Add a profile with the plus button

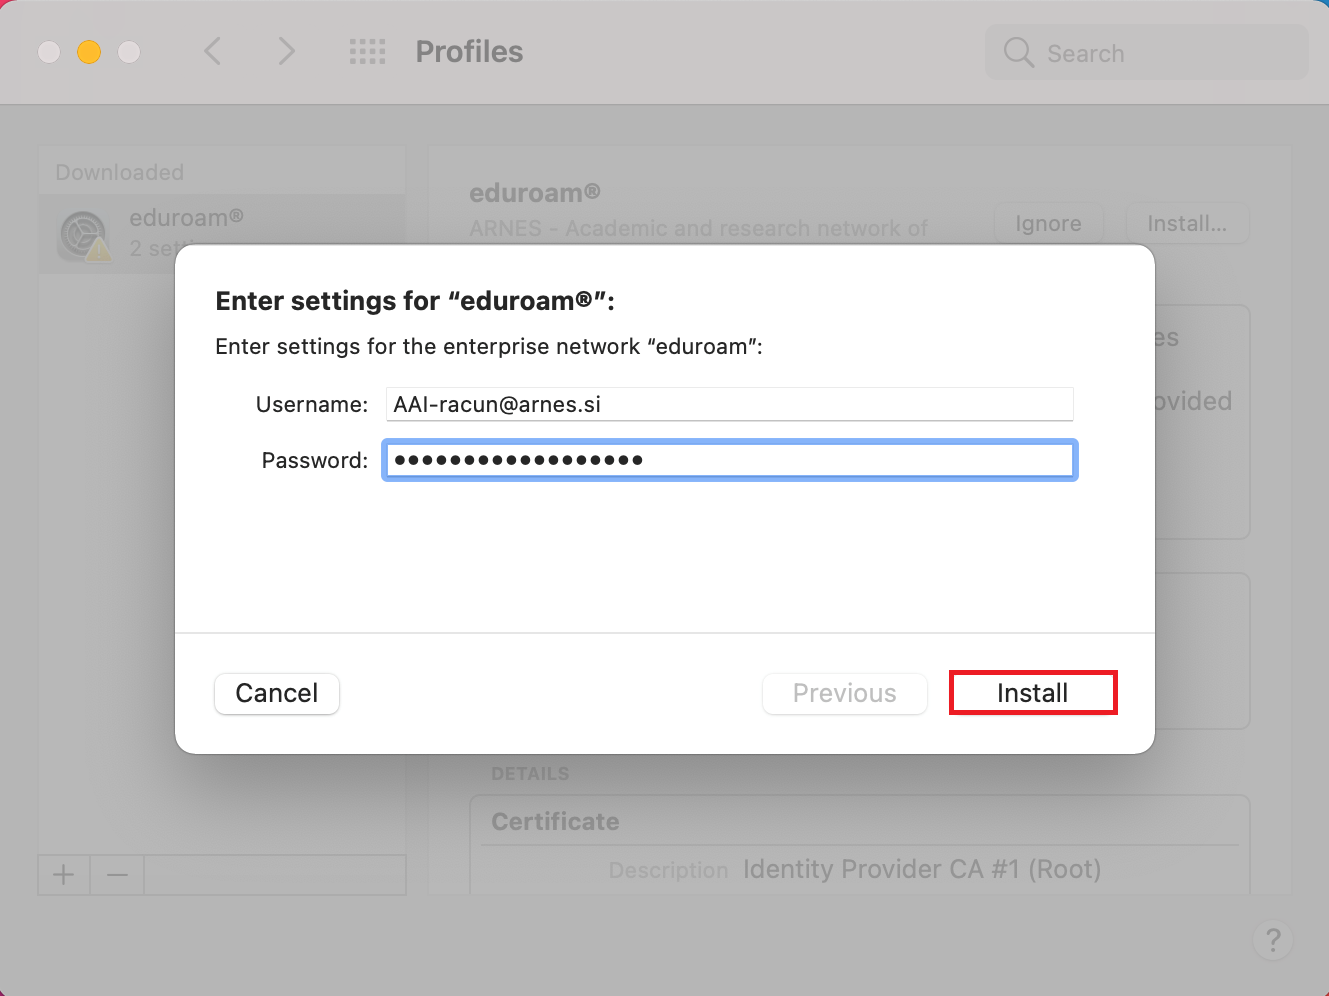(64, 875)
